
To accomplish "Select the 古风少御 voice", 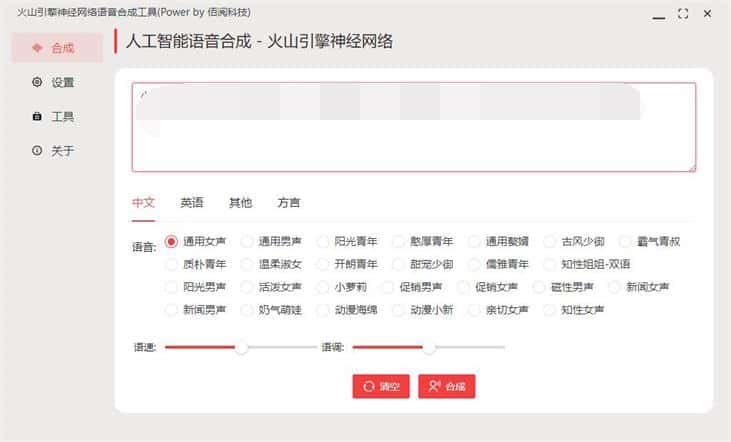I will point(574,242).
